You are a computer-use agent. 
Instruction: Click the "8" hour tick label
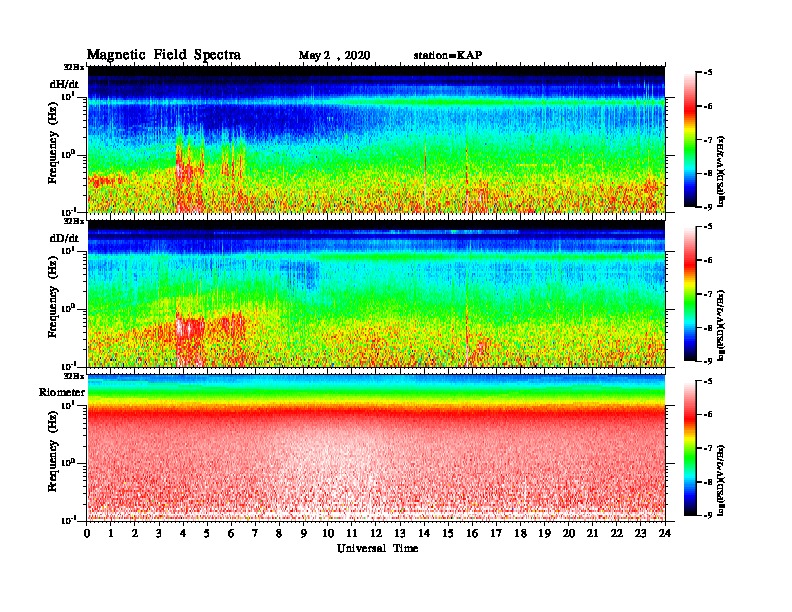coord(279,534)
